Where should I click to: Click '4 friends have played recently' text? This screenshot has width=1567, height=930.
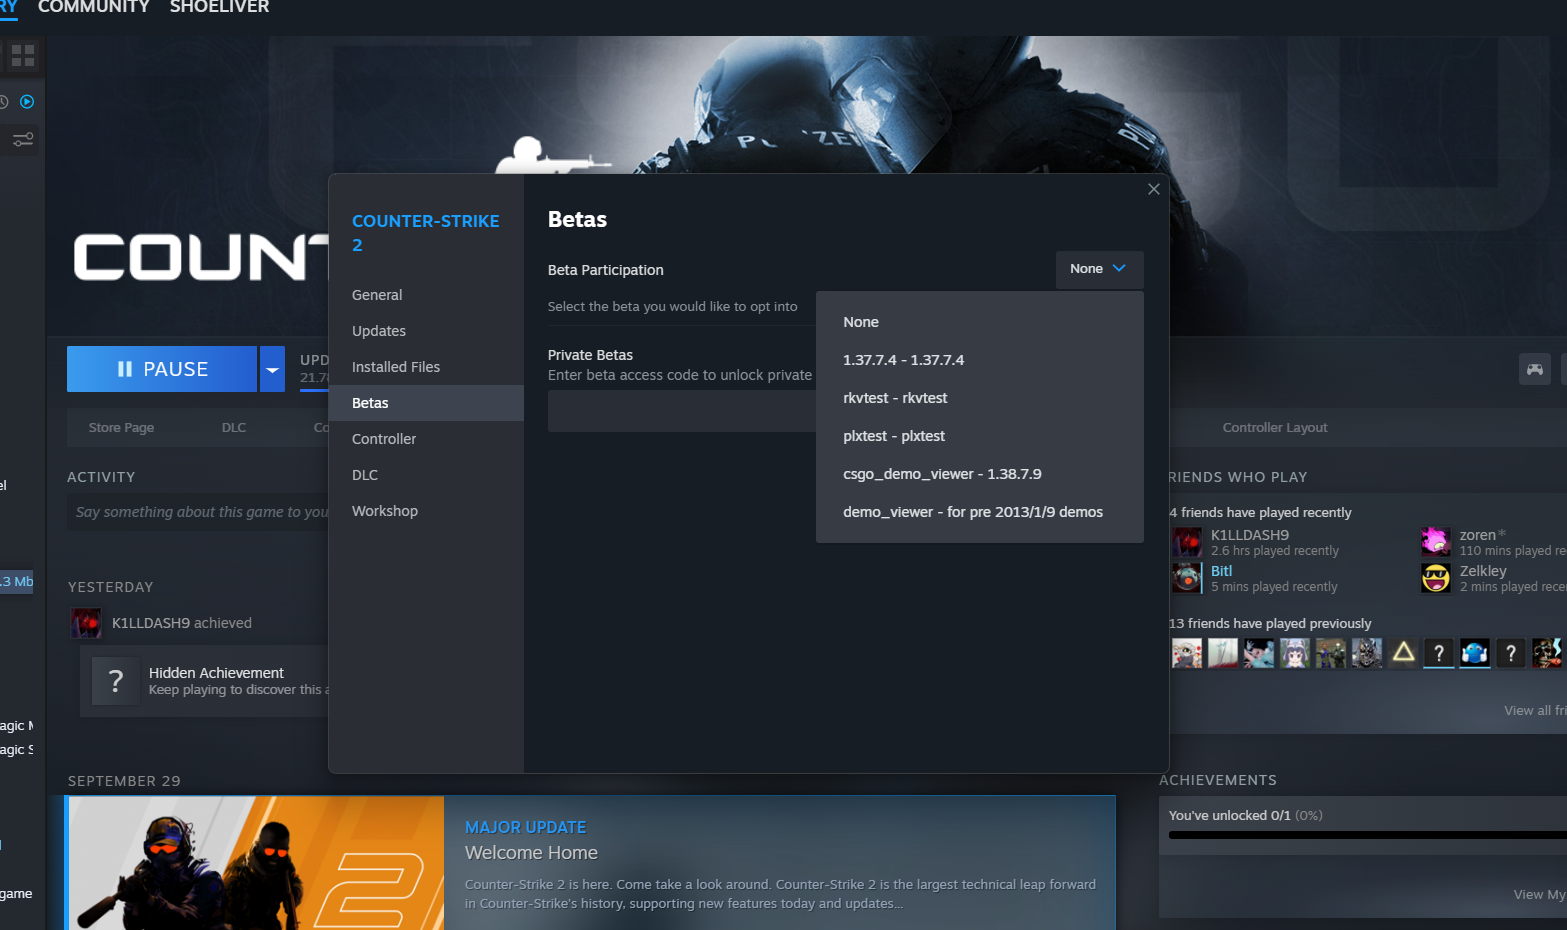[1260, 512]
